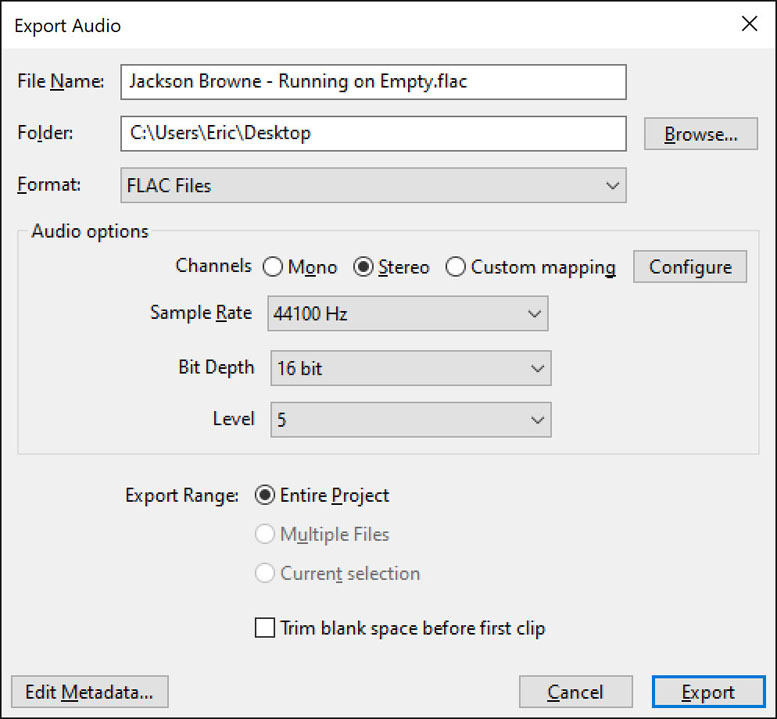Close the Export Audio dialog
Screen dimensions: 777x719
tap(749, 23)
